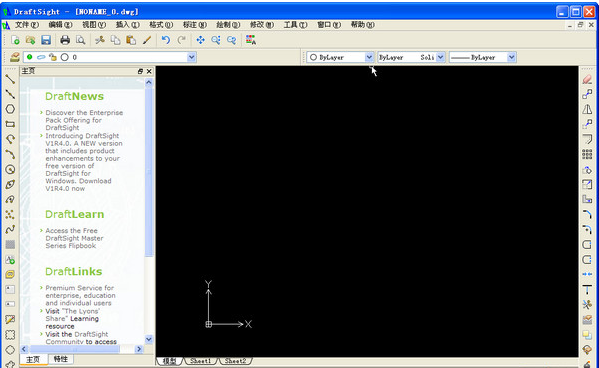Select the Circle drawing tool
599x368 pixels.
10,109
